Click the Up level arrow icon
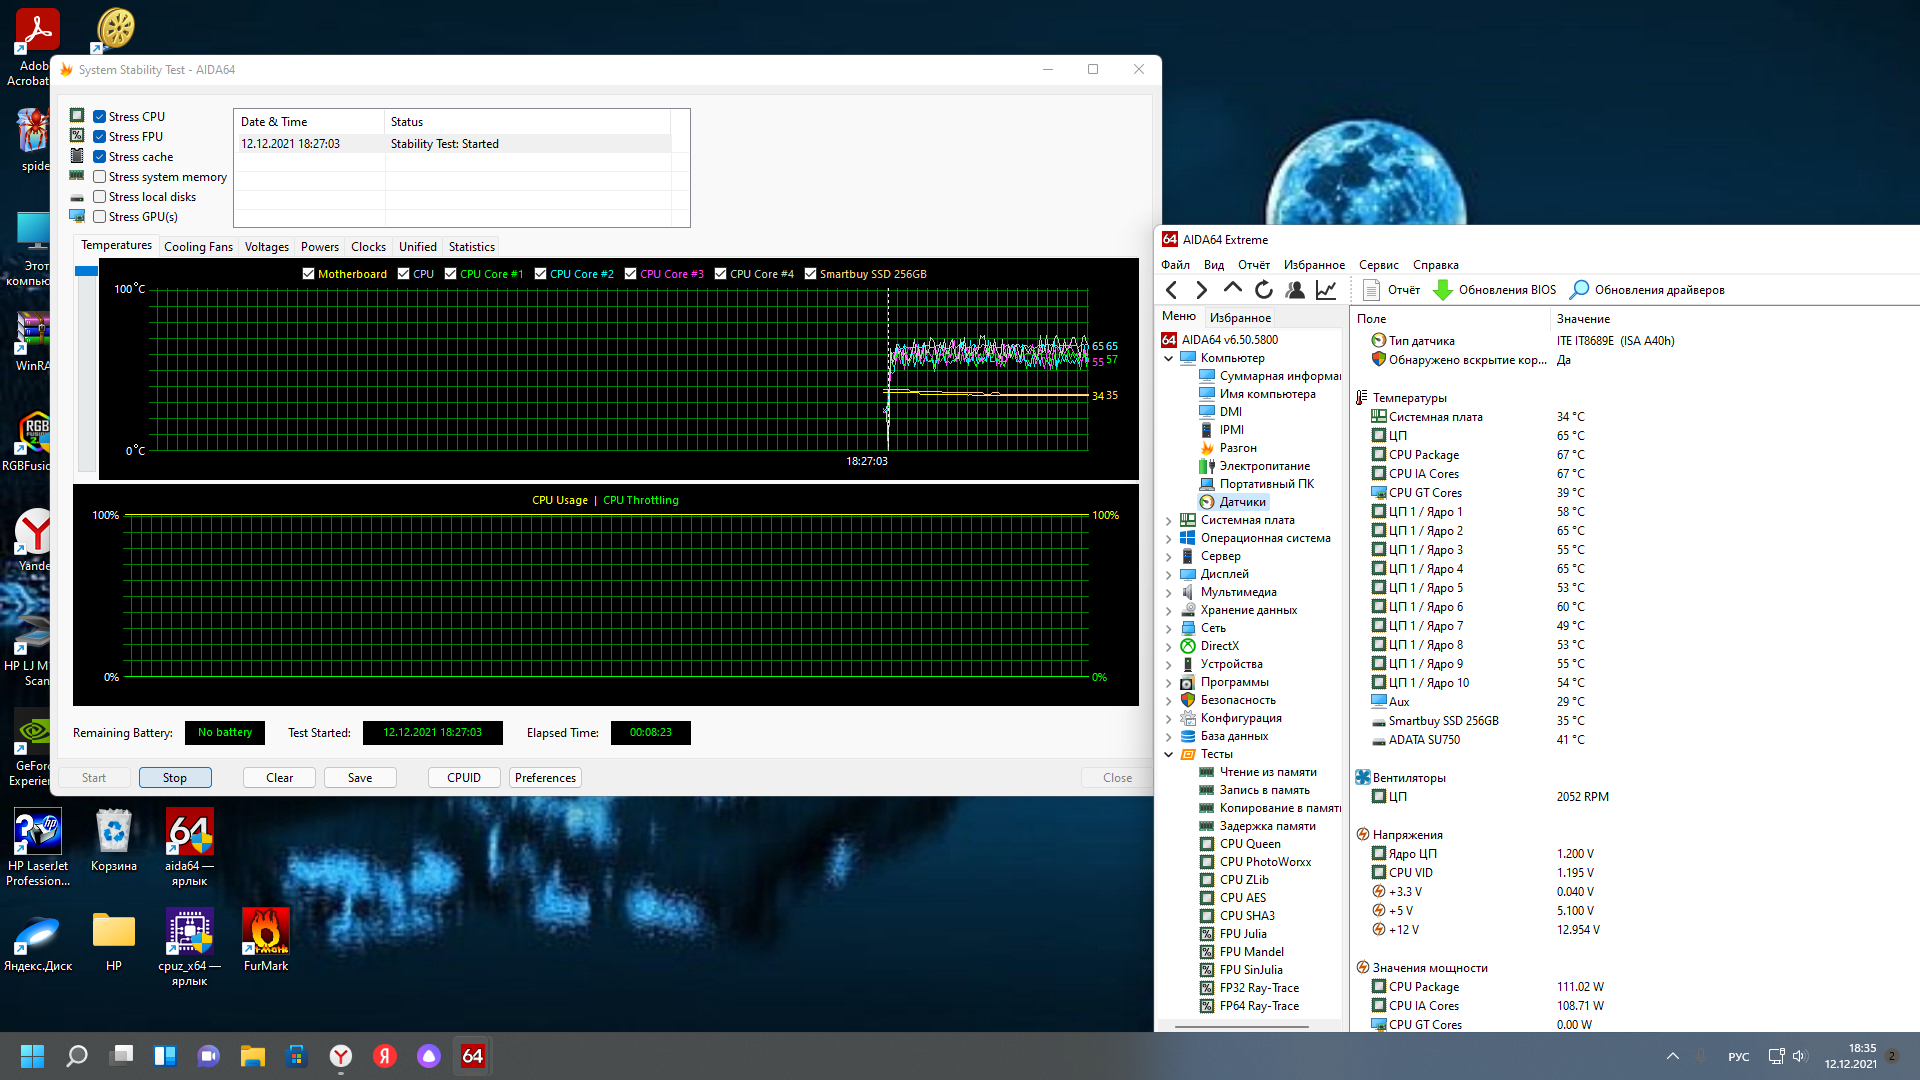 1233,289
